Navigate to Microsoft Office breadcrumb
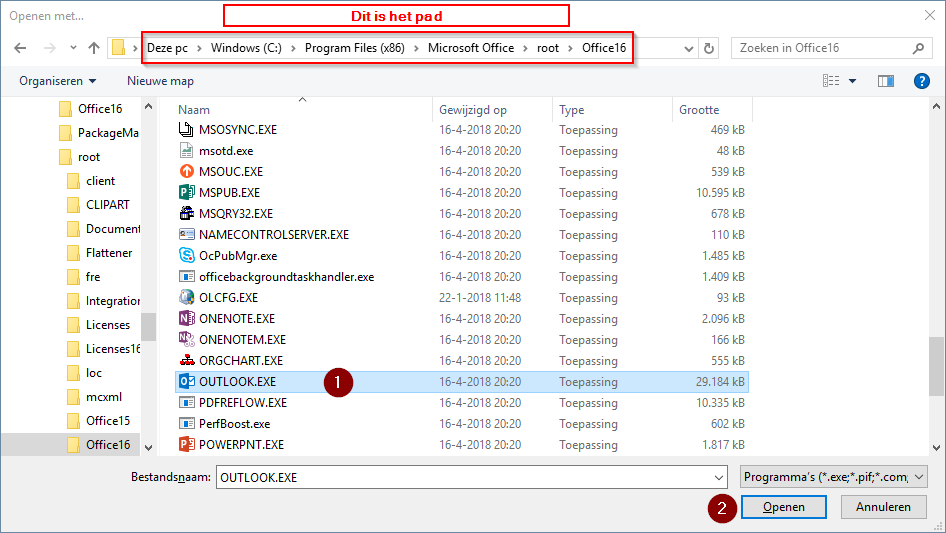Viewport: 946px width, 533px height. coord(471,48)
